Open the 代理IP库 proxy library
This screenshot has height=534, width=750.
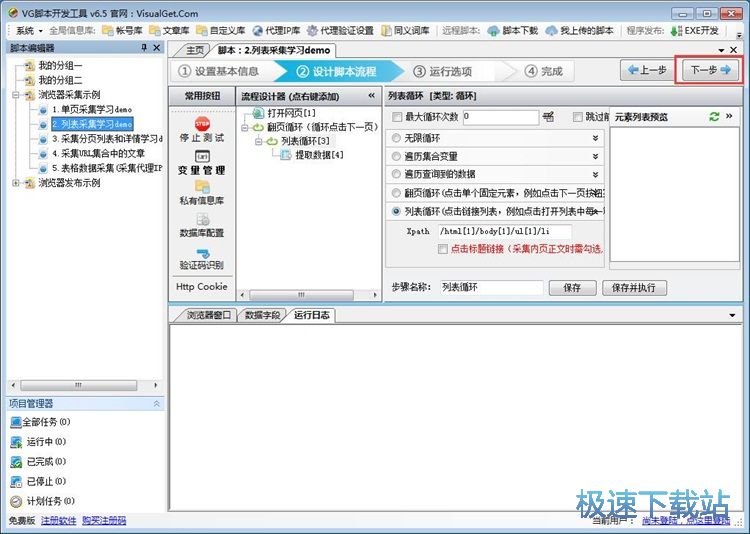pos(276,31)
